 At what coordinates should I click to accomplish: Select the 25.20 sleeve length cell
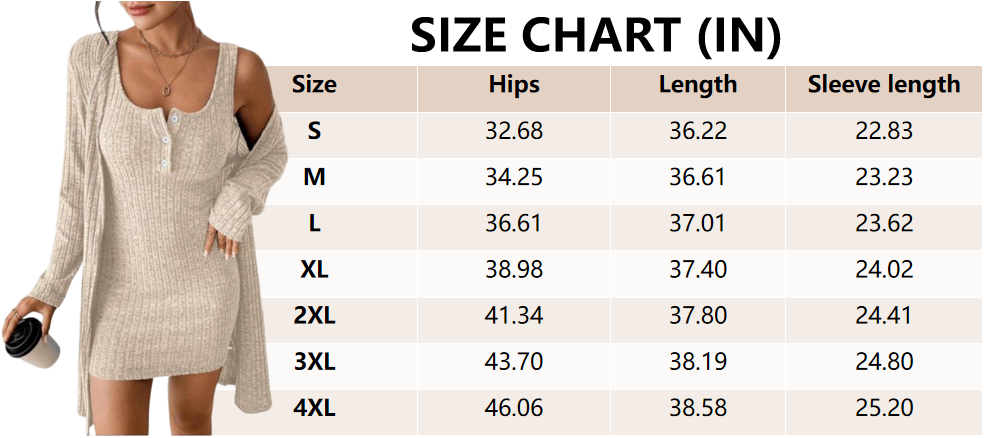tap(884, 410)
